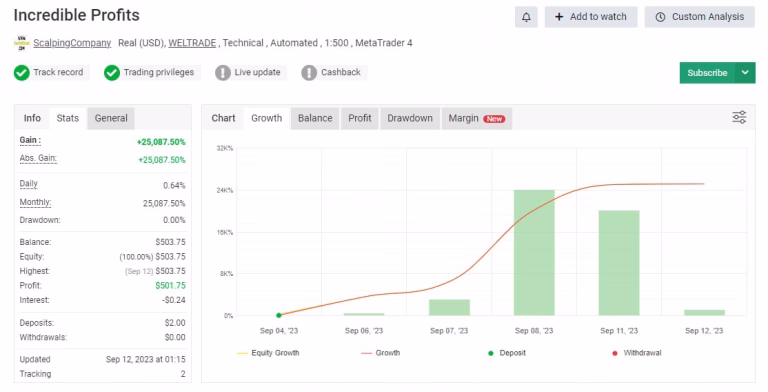768x392 pixels.
Task: Toggle the Growth legend series
Action: pos(381,353)
